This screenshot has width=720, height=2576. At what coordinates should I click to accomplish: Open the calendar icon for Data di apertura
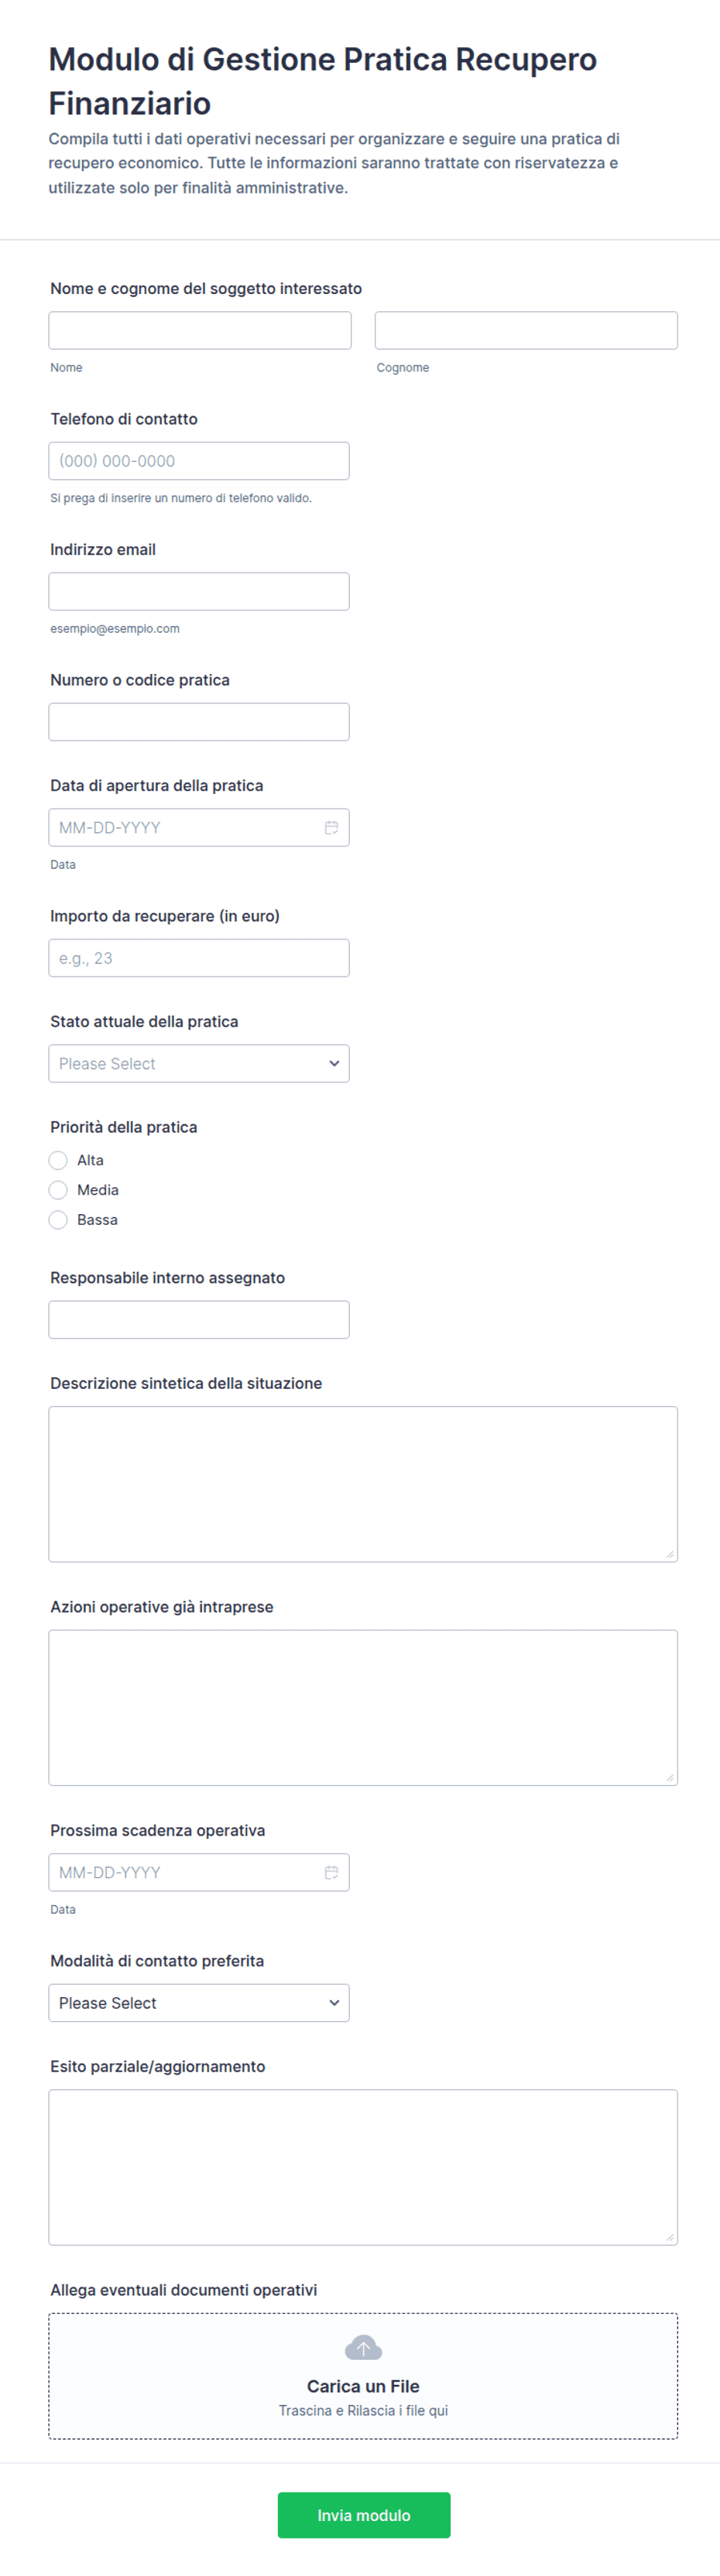pos(331,827)
